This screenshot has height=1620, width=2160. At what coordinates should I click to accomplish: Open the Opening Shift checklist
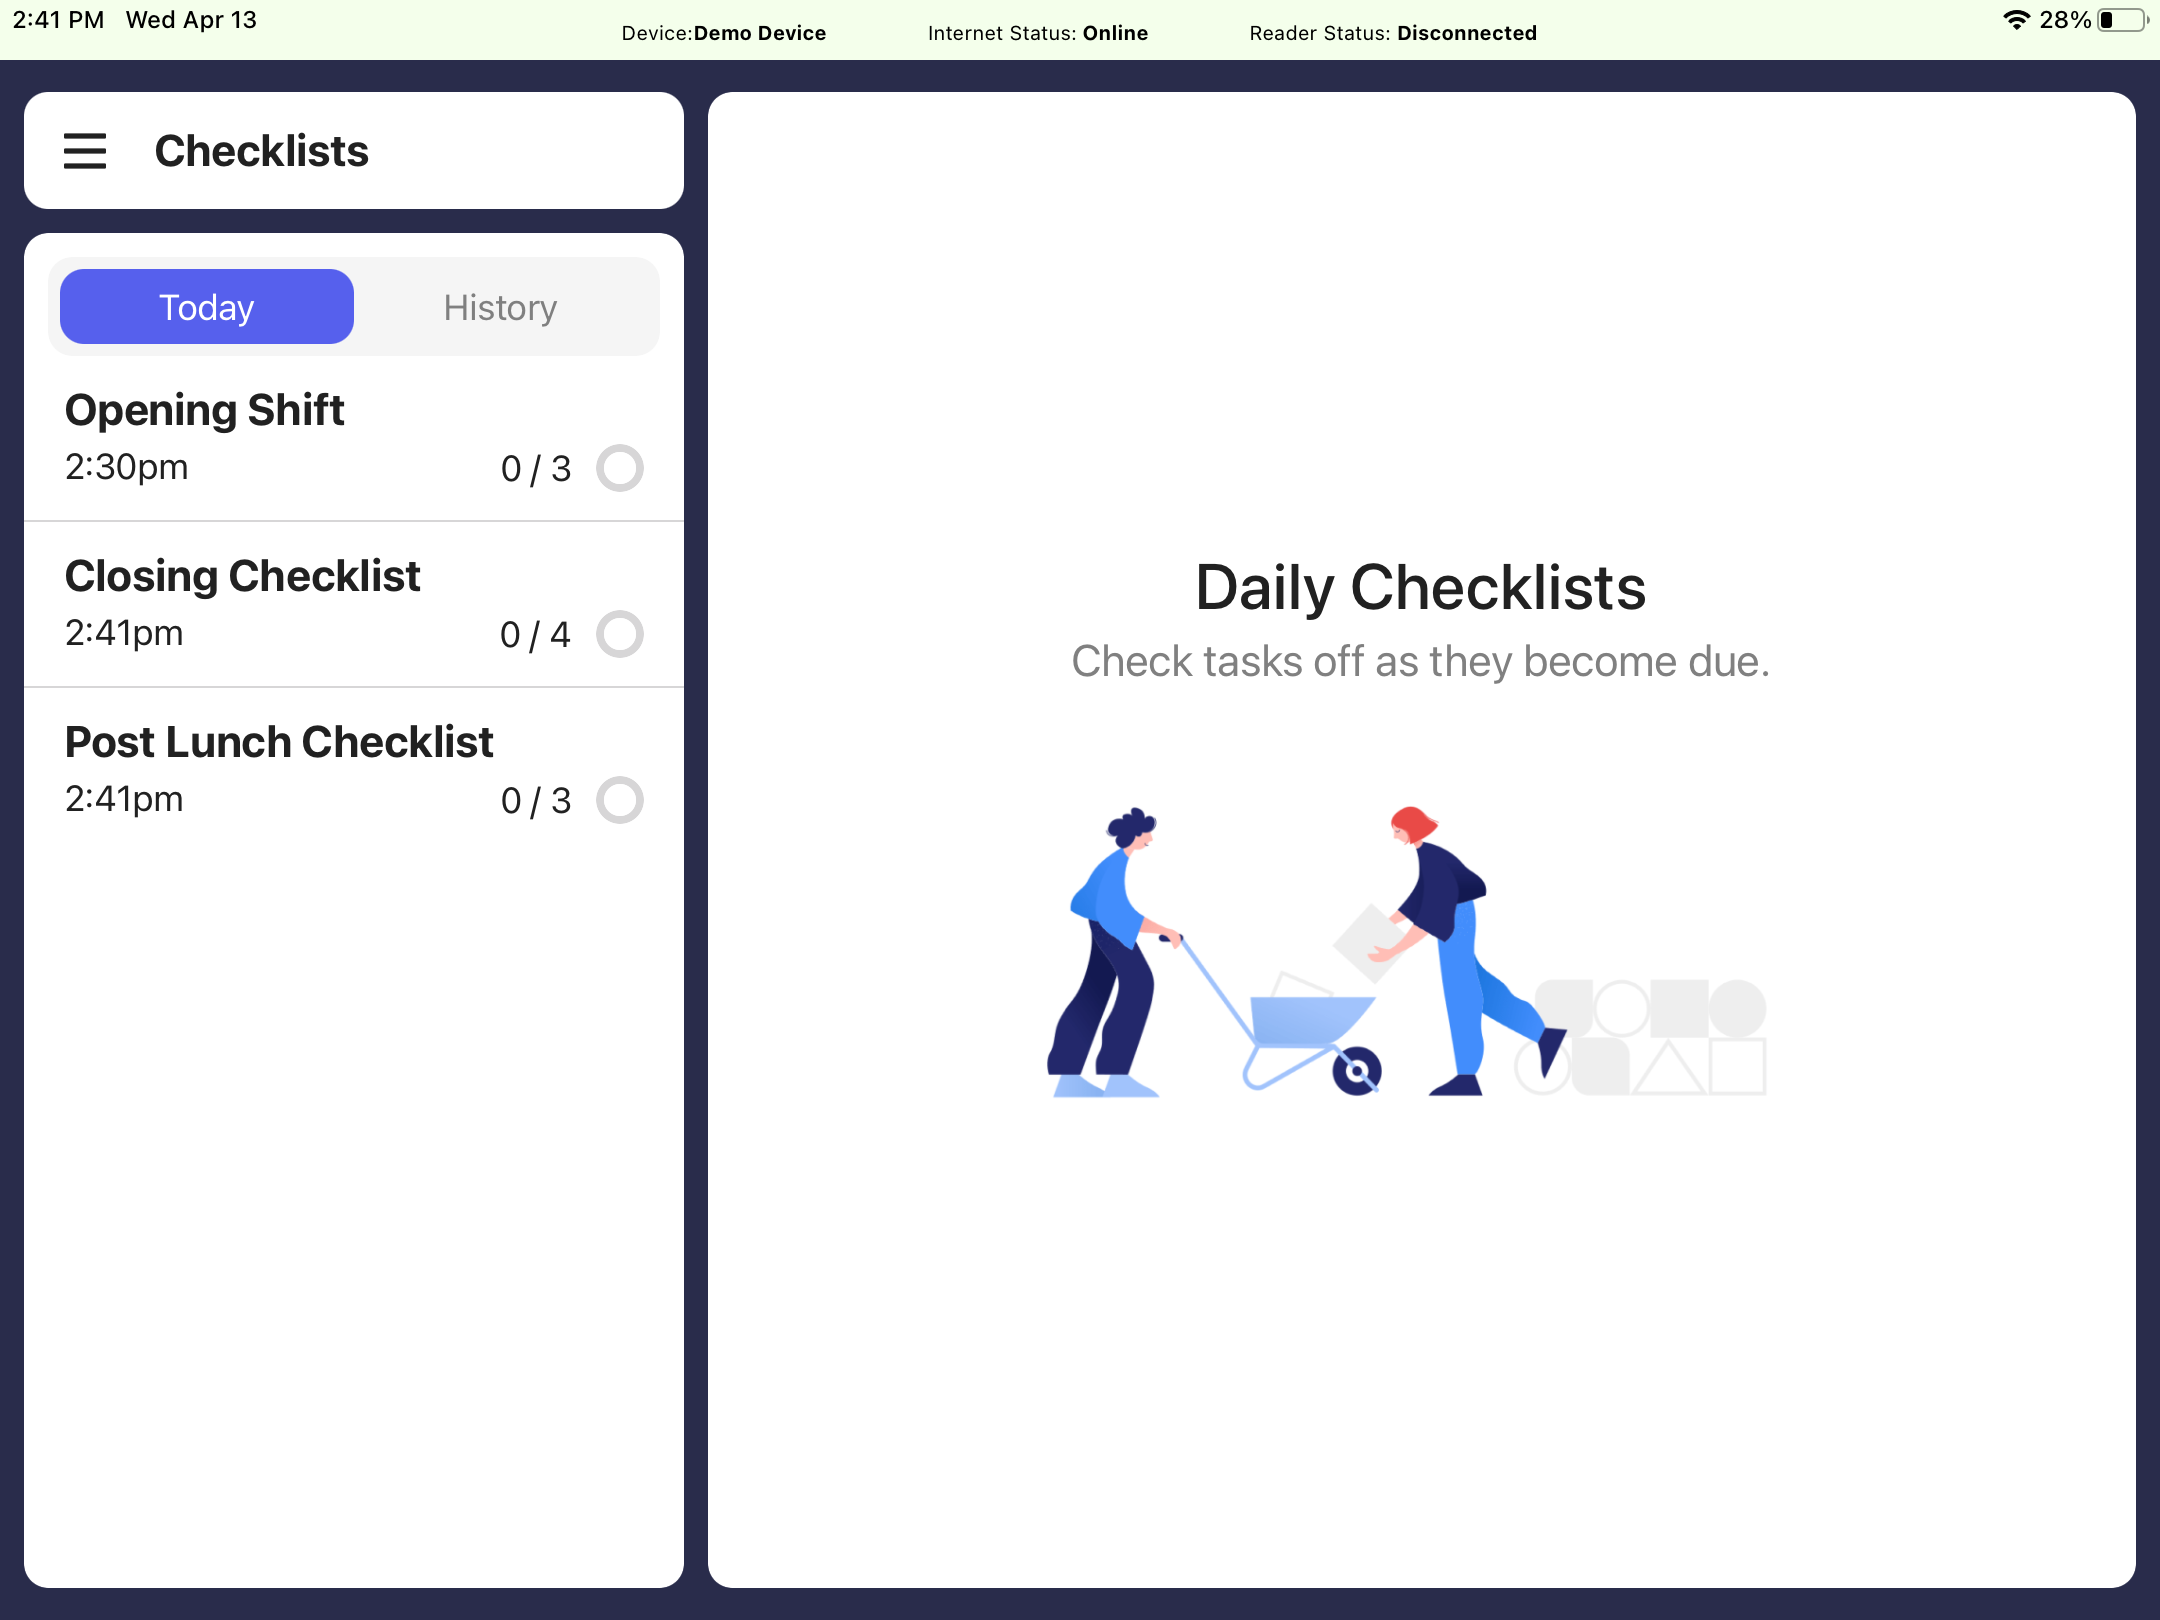pos(354,438)
